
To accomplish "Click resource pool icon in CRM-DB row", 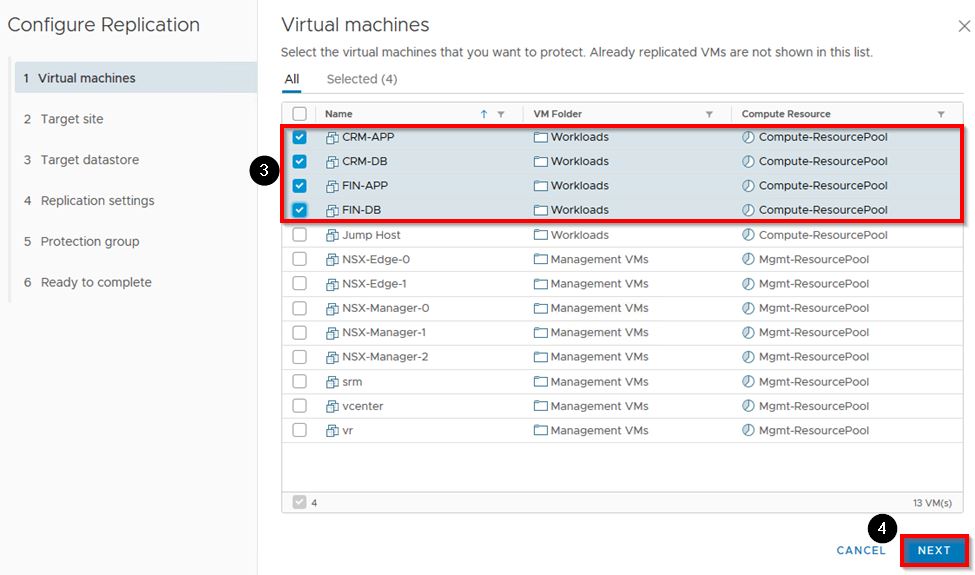I will (x=748, y=162).
